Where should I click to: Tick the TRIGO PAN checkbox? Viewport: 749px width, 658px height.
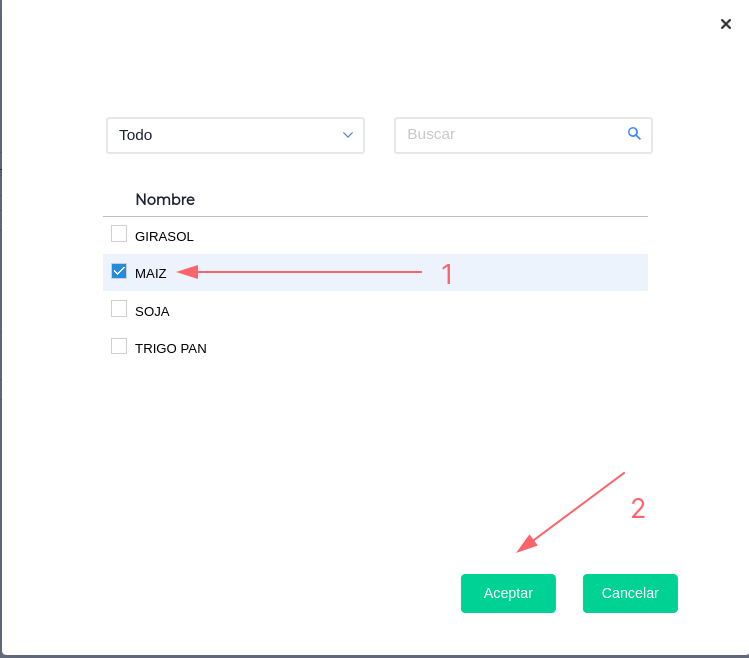119,346
